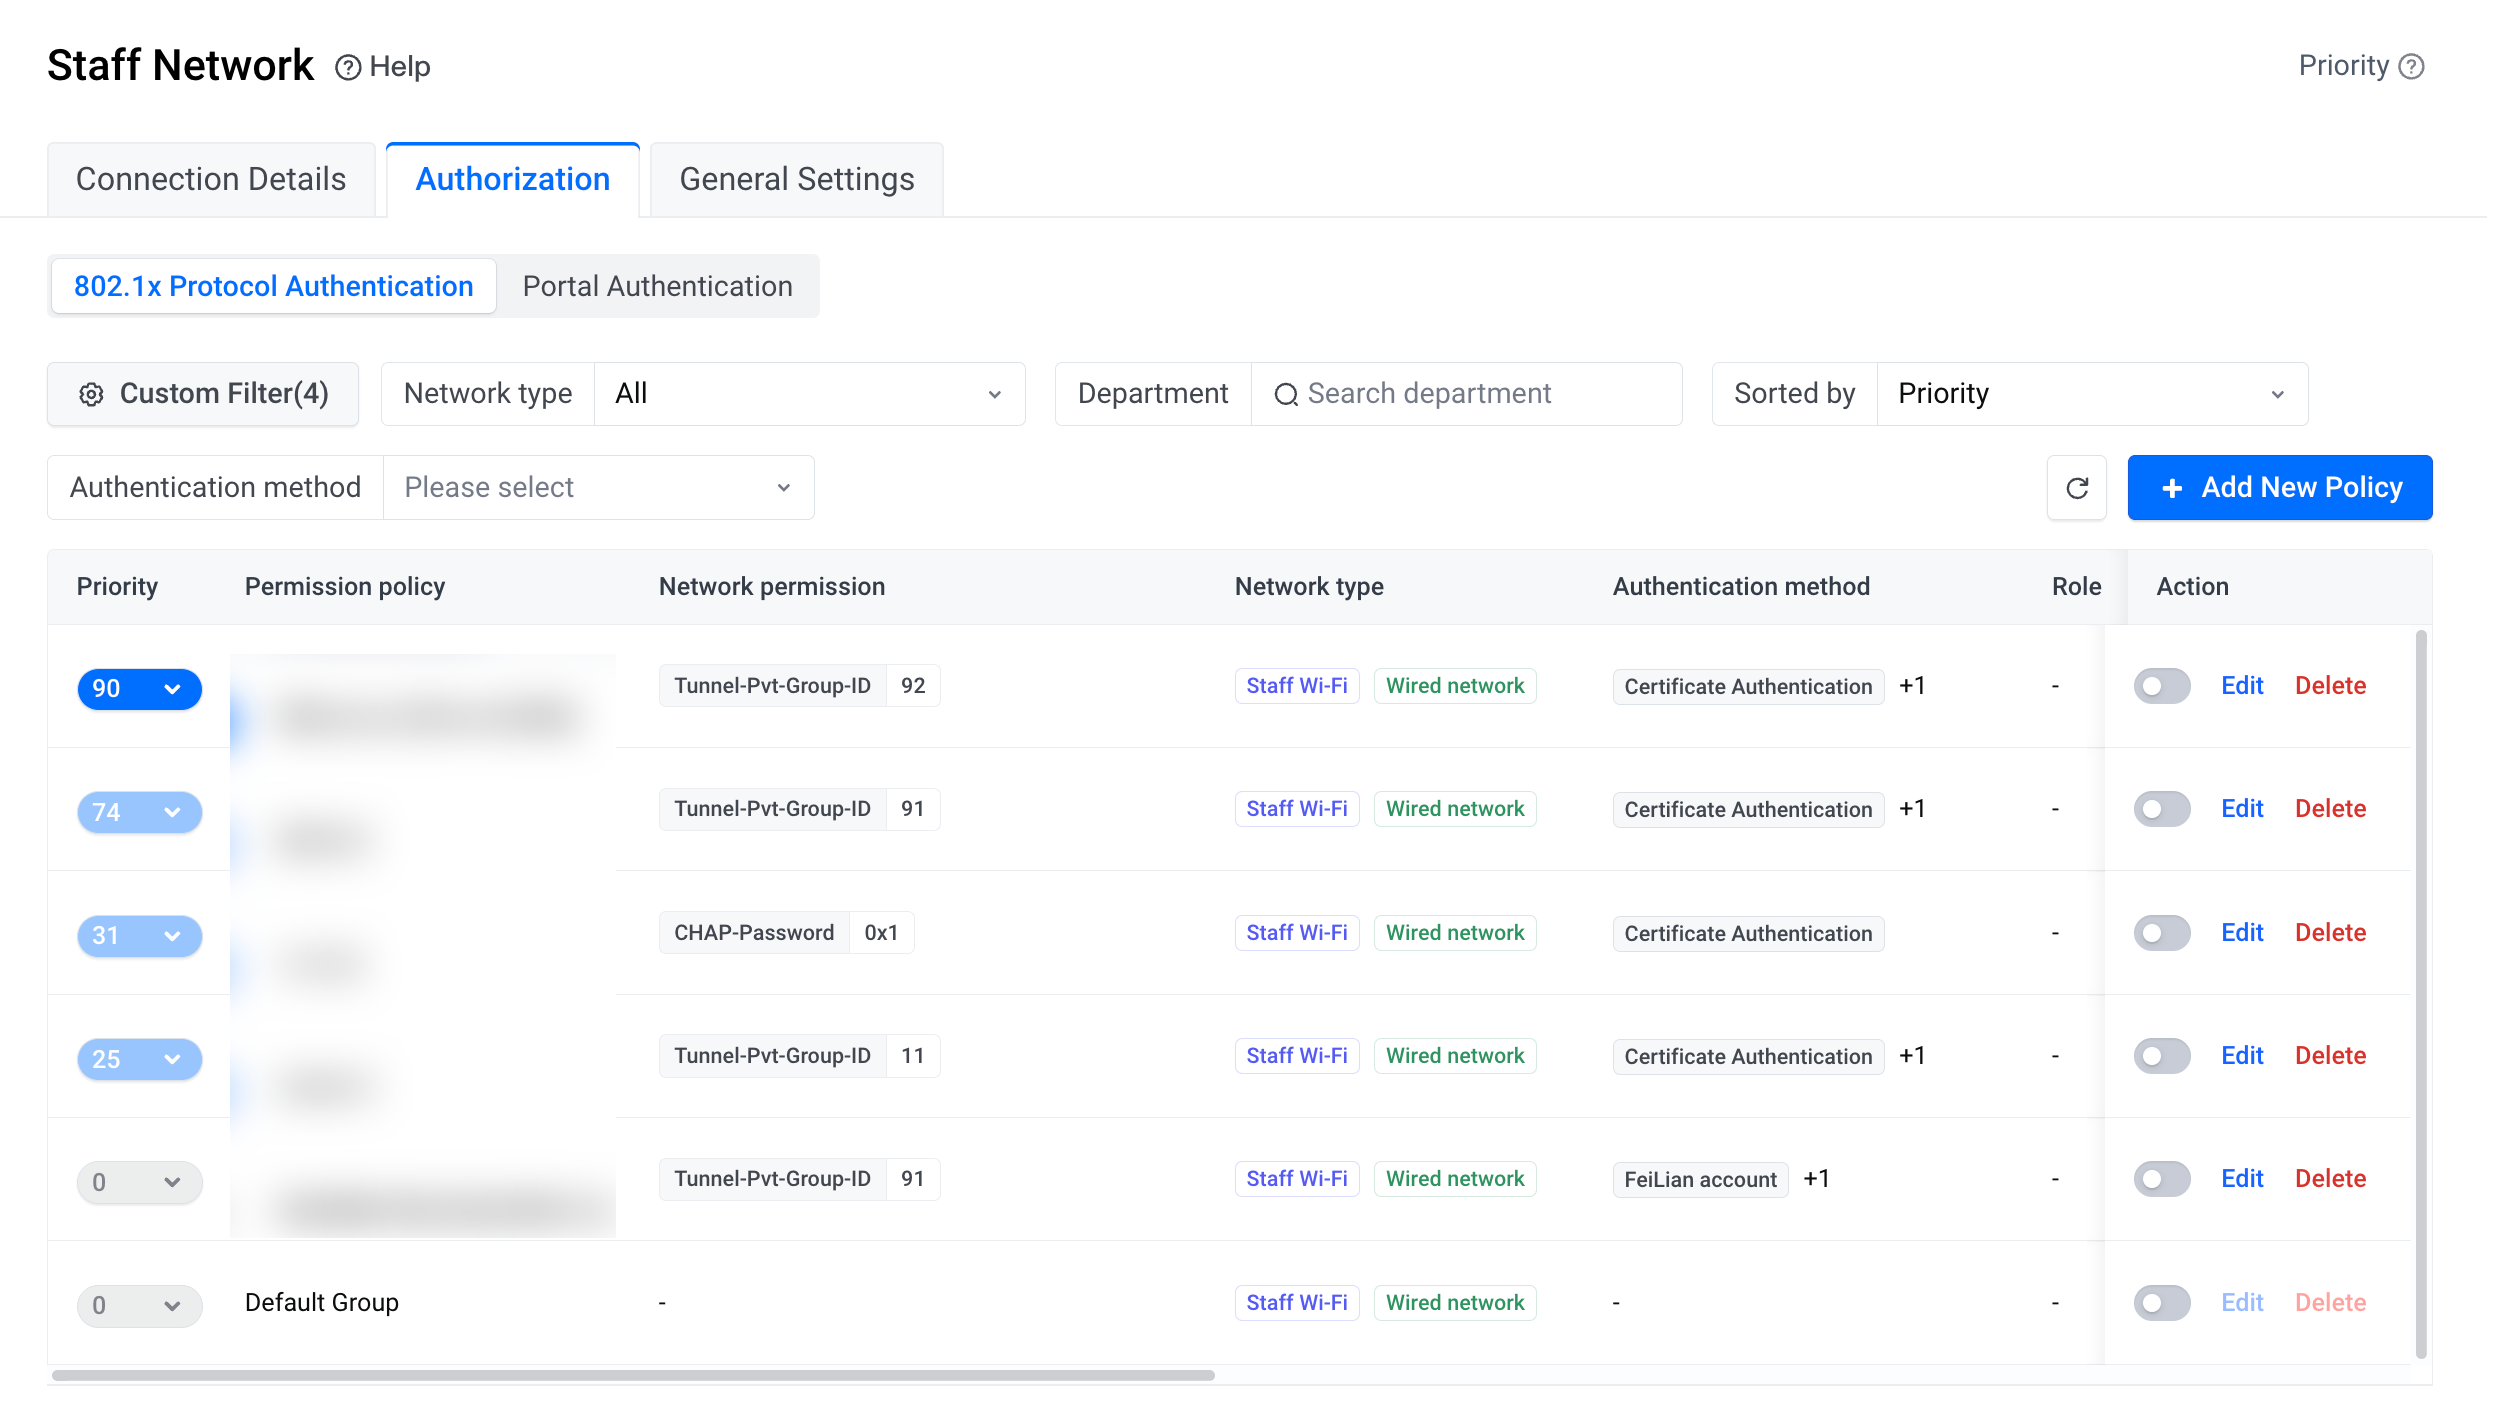Open the Sorted by Priority dropdown
The image size is (2502, 1408).
click(2092, 394)
